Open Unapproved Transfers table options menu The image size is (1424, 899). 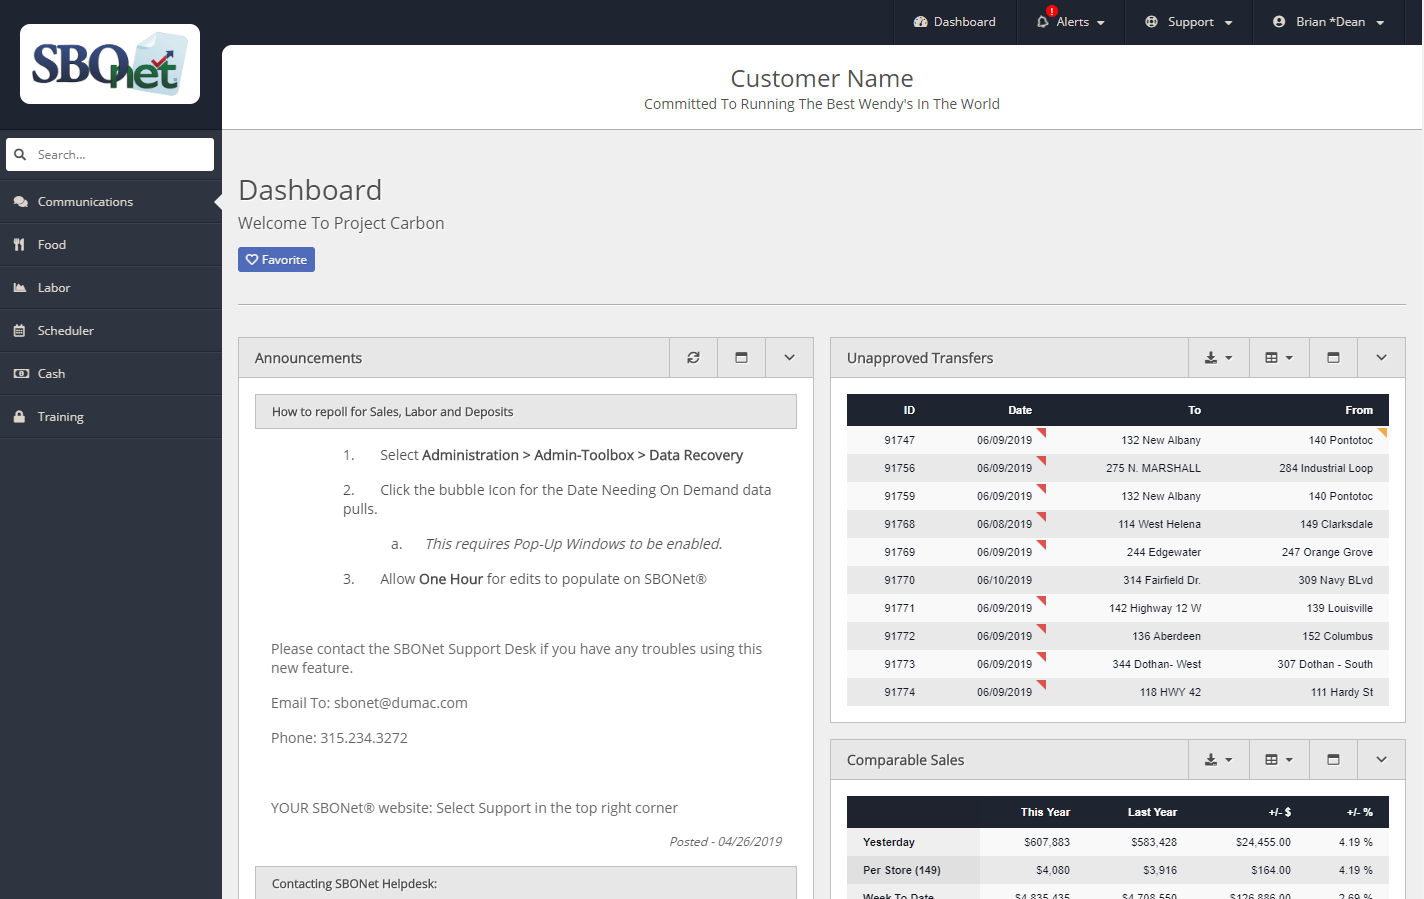[1279, 358]
